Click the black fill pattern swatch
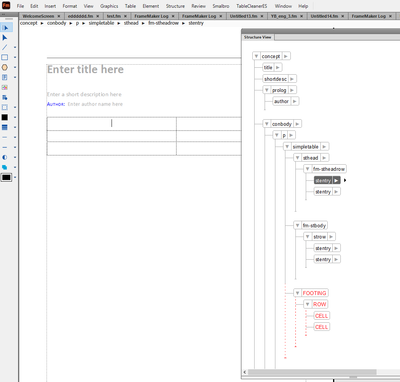The image size is (400, 382). 5,117
